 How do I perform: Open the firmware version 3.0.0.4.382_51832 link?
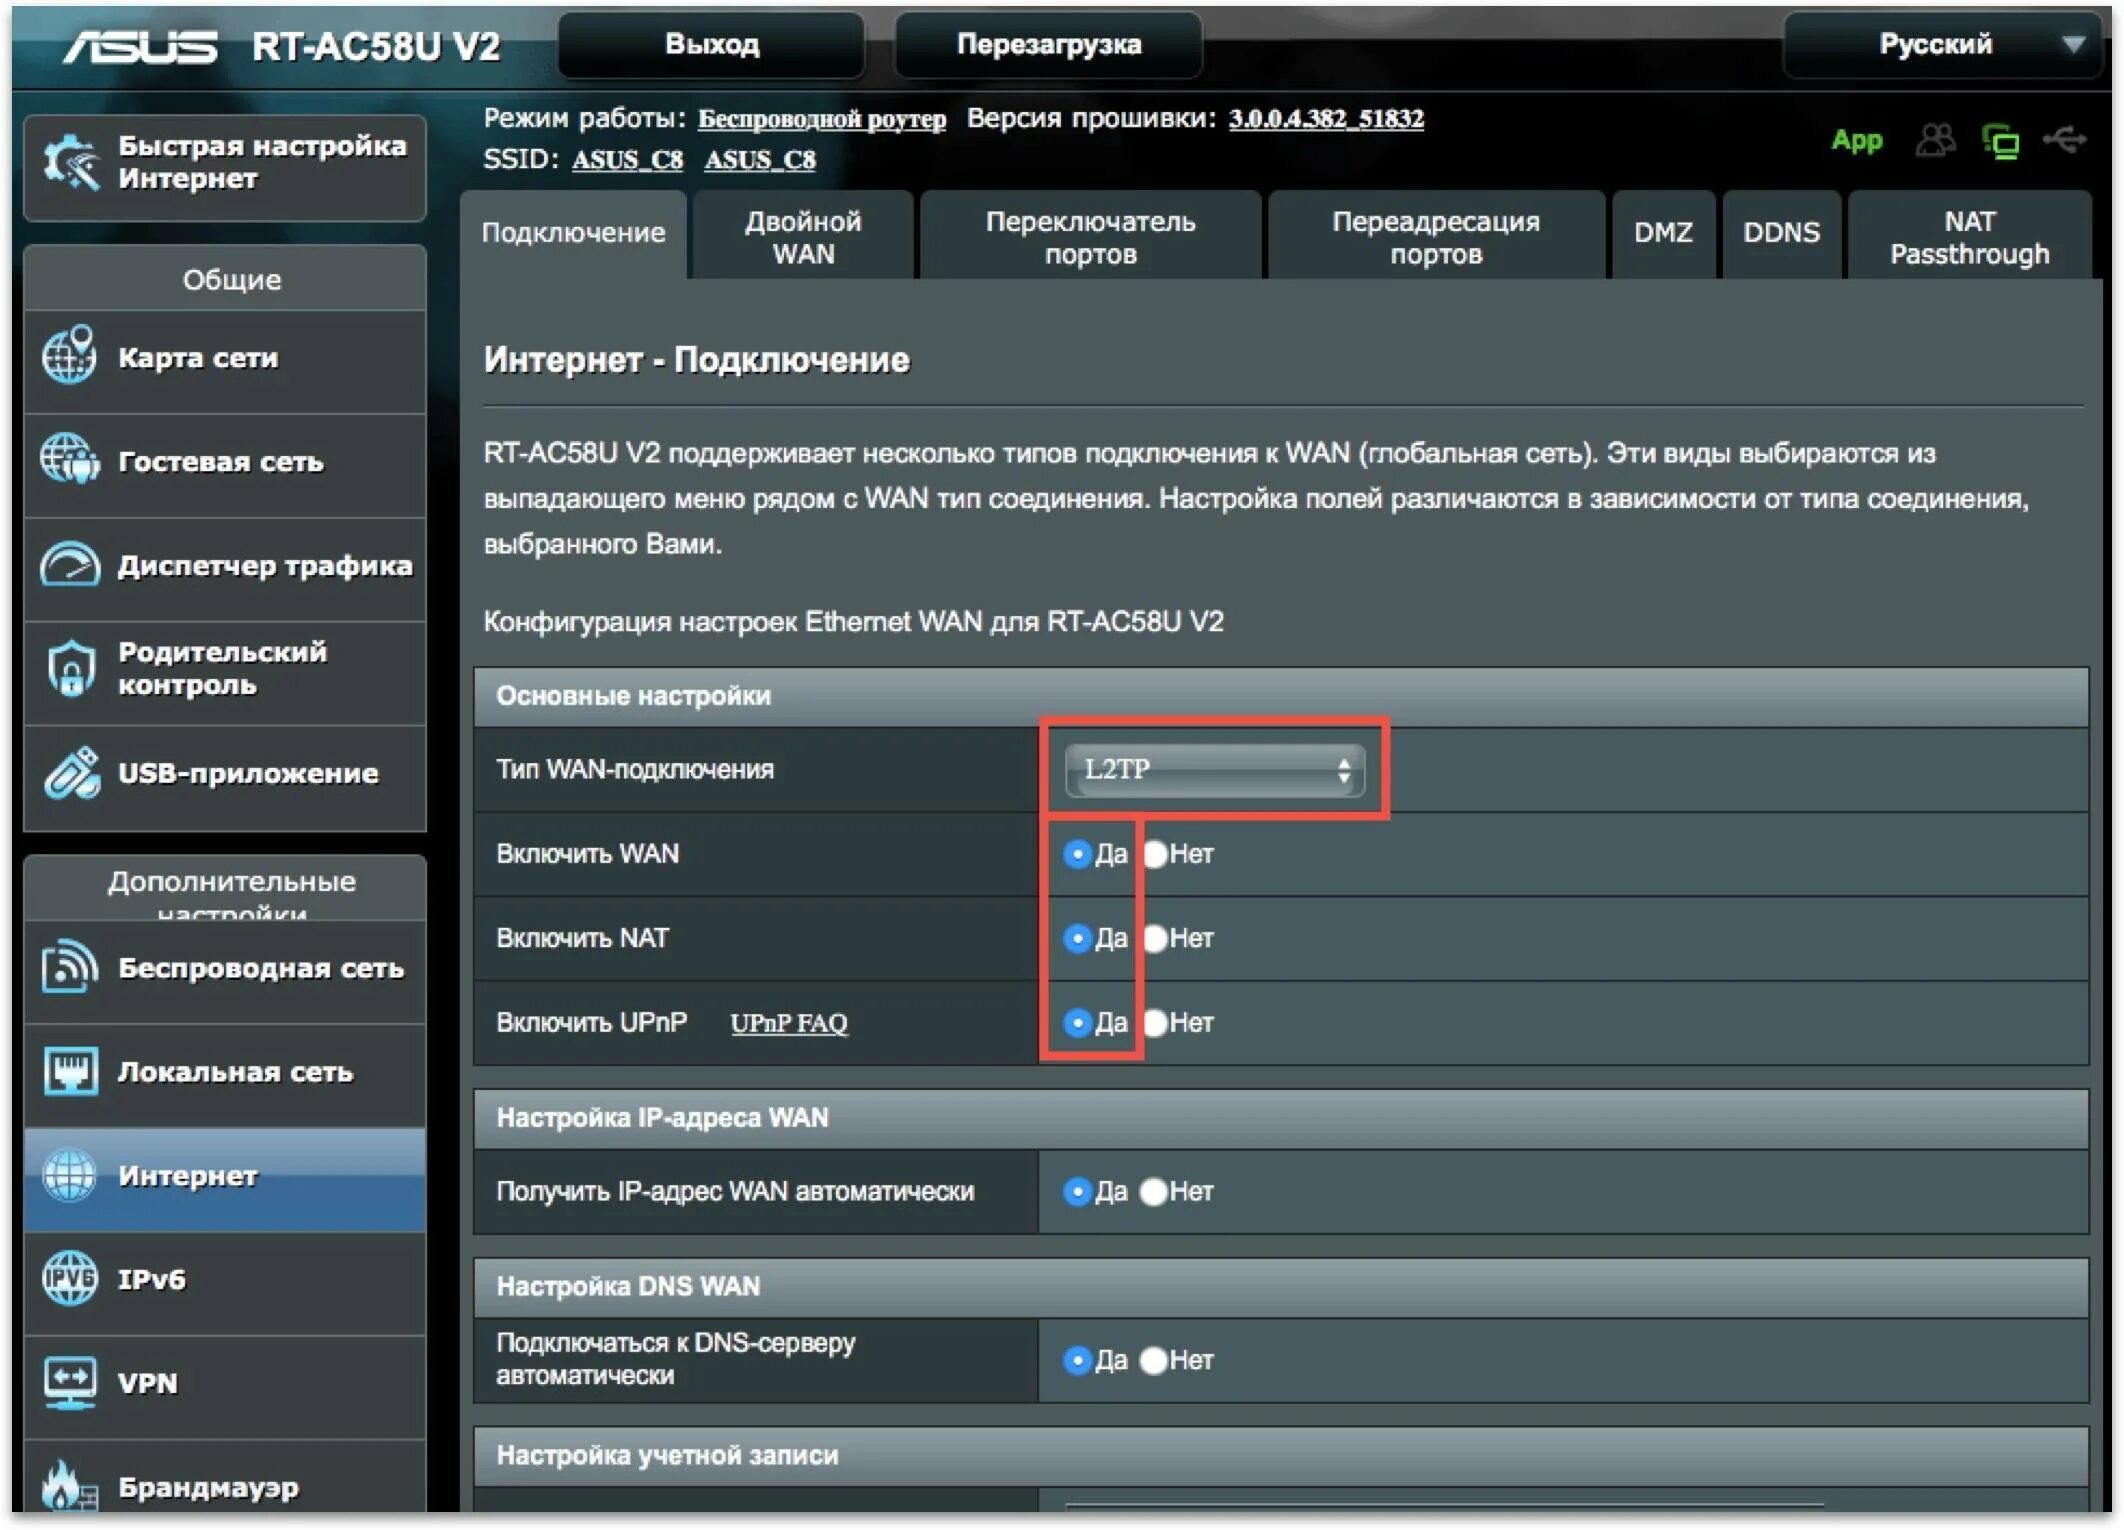(1326, 118)
